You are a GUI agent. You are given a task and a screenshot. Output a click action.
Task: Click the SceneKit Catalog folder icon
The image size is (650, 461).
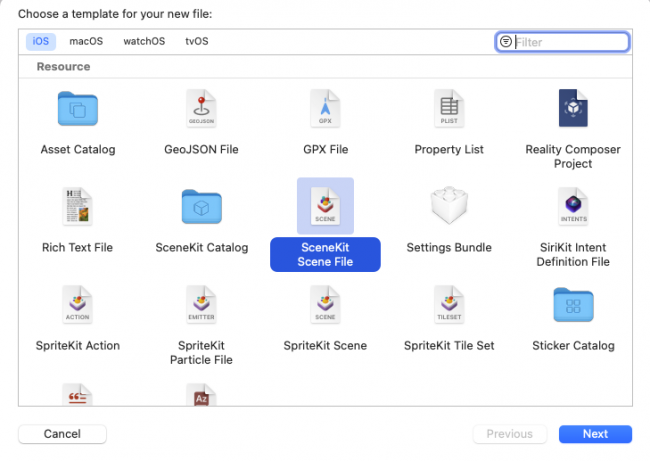click(201, 207)
